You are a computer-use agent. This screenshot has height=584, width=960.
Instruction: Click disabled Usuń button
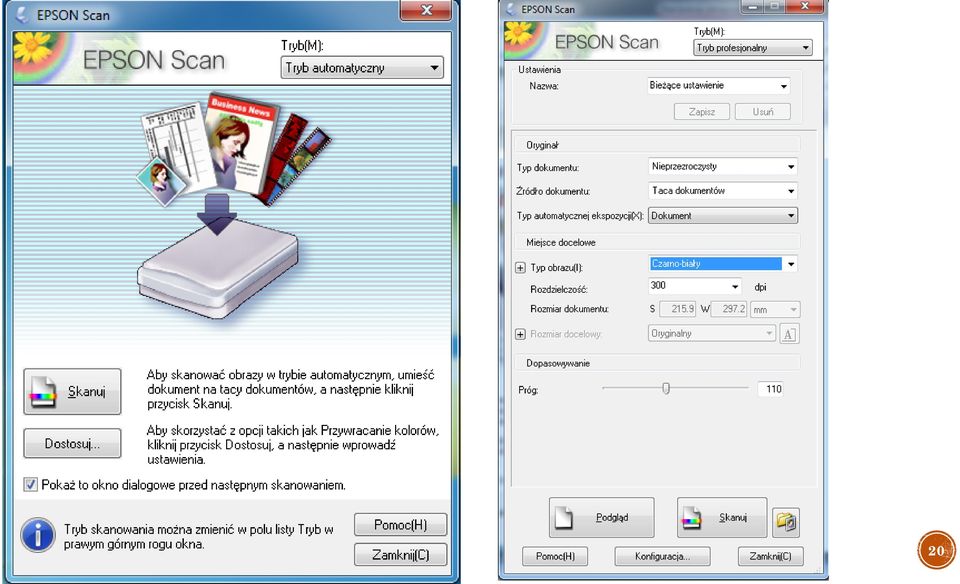point(763,111)
